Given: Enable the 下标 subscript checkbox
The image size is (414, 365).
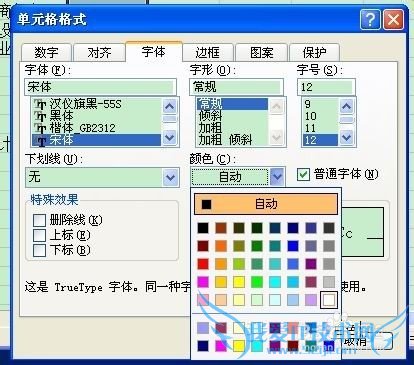Looking at the screenshot, I should pos(39,250).
